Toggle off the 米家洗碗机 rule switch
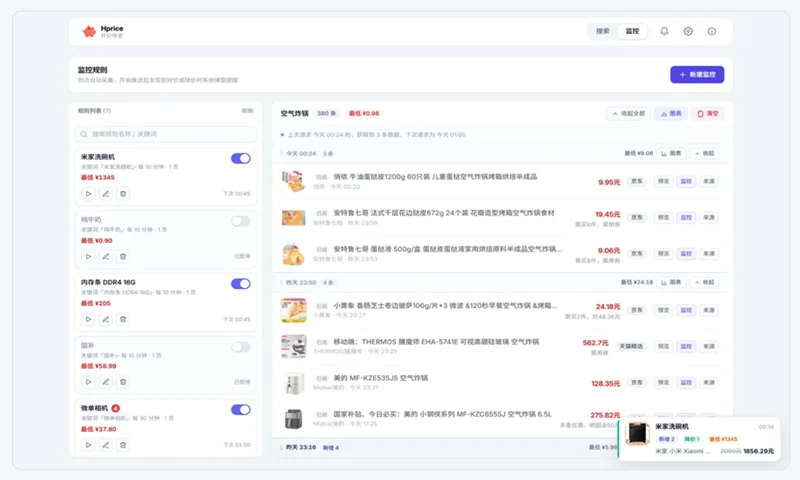This screenshot has width=800, height=480. 241,159
